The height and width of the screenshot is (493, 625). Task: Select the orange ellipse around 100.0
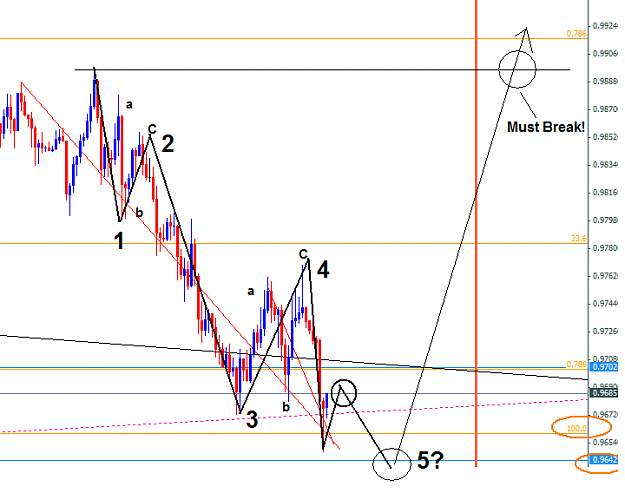coord(582,428)
